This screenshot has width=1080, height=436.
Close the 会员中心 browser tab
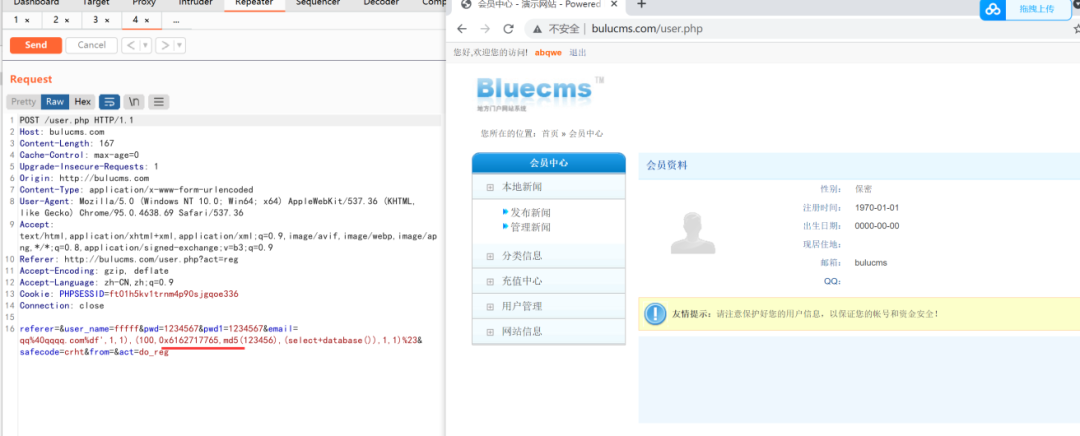612,4
